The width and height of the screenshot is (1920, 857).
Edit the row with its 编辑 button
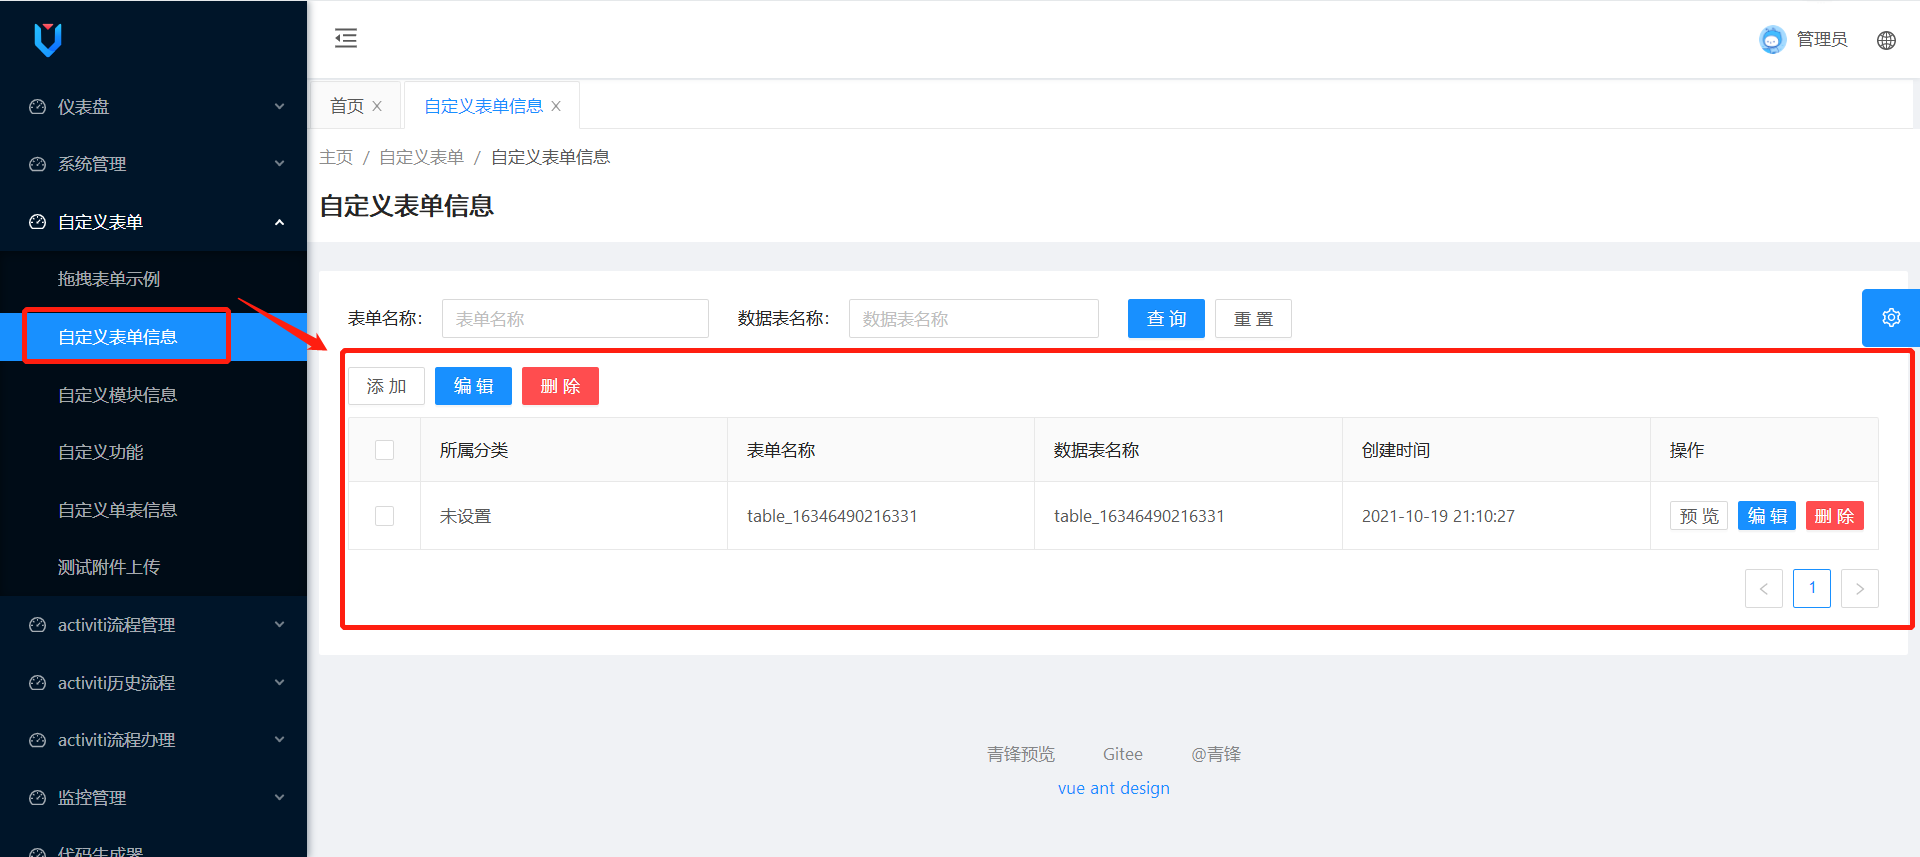coord(1767,516)
